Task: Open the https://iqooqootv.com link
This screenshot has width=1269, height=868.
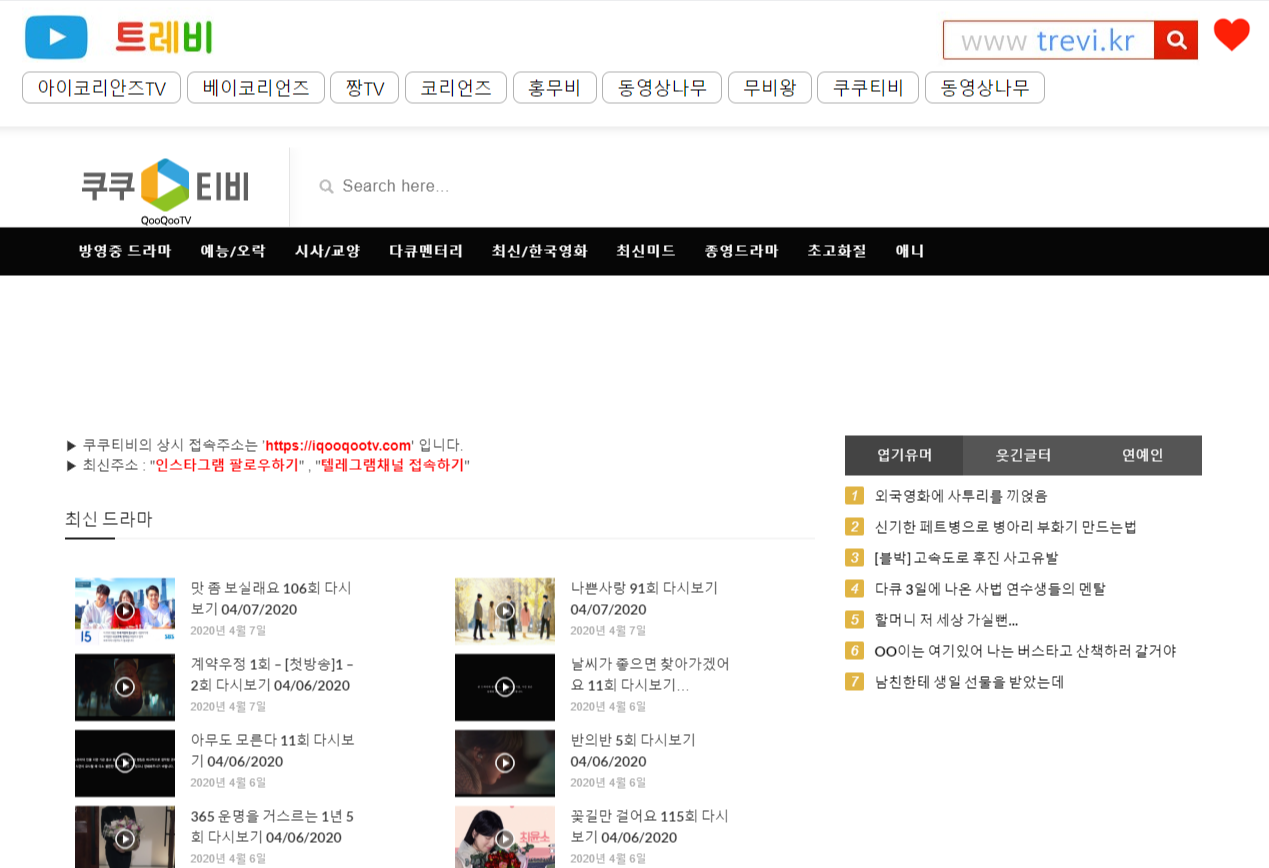Action: 339,445
